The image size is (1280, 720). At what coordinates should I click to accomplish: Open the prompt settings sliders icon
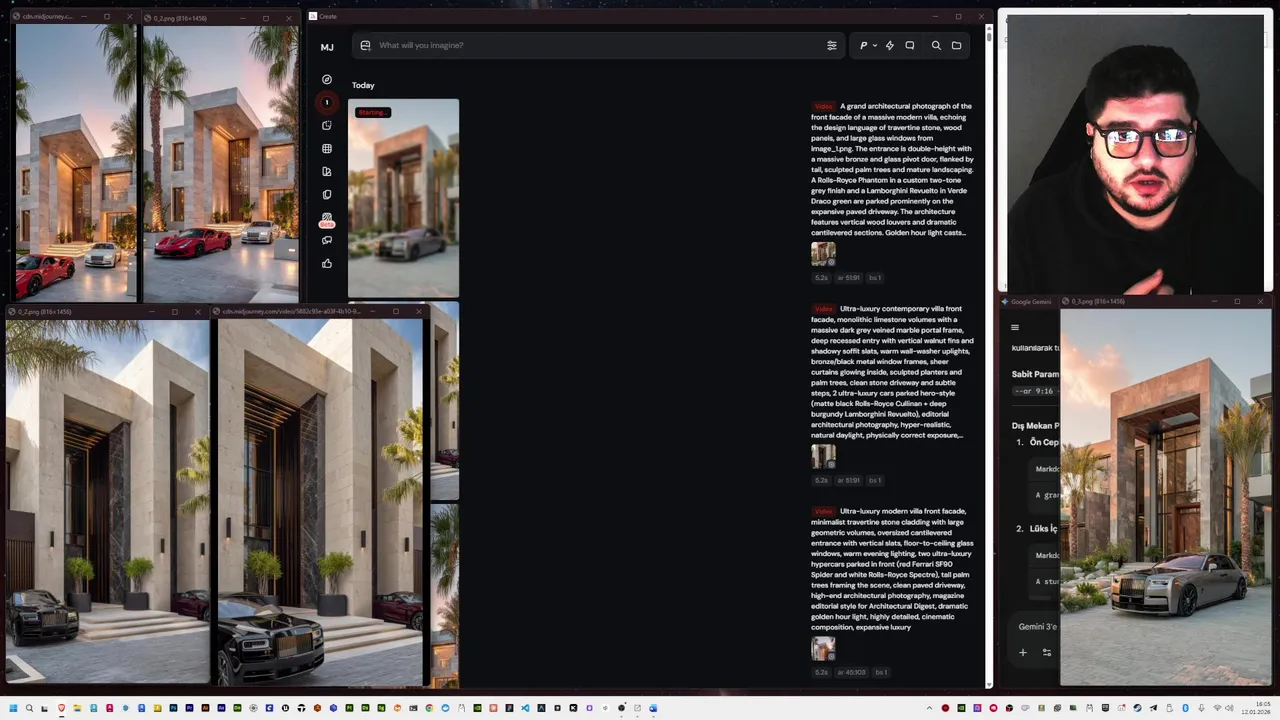831,45
